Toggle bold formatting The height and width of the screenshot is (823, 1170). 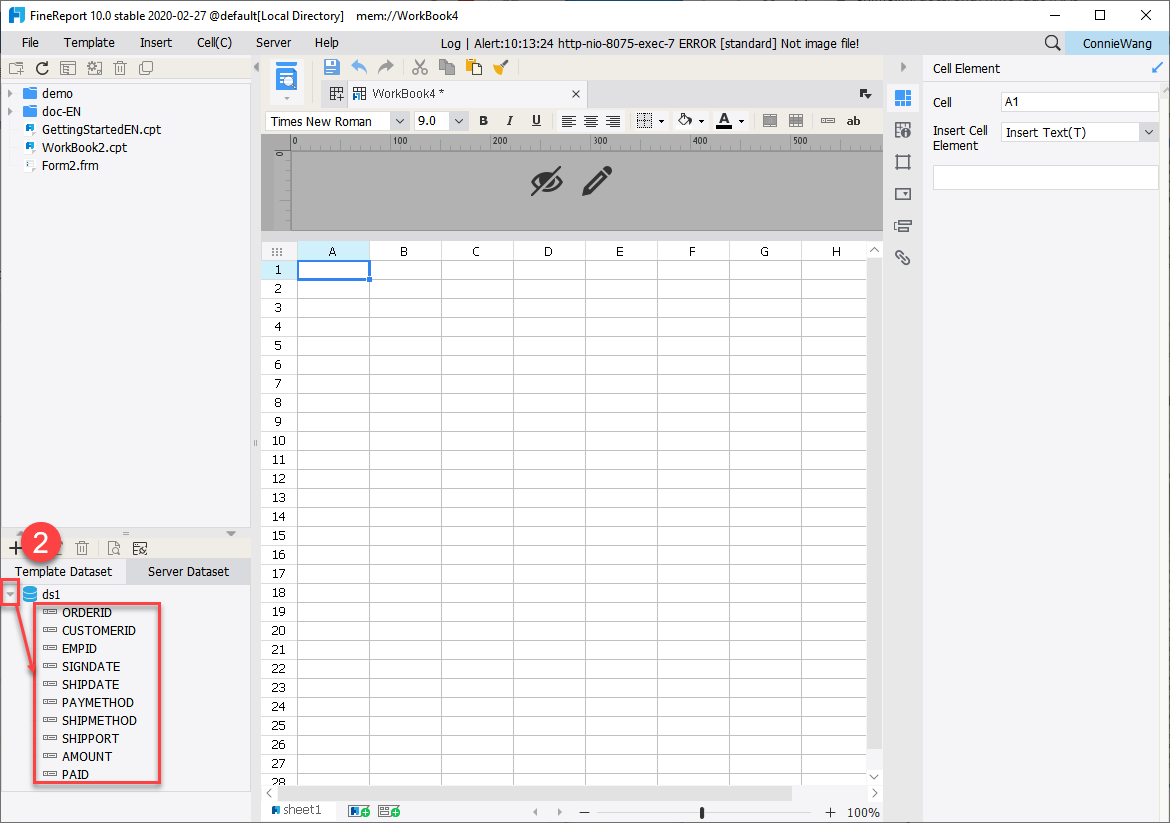pyautogui.click(x=483, y=120)
